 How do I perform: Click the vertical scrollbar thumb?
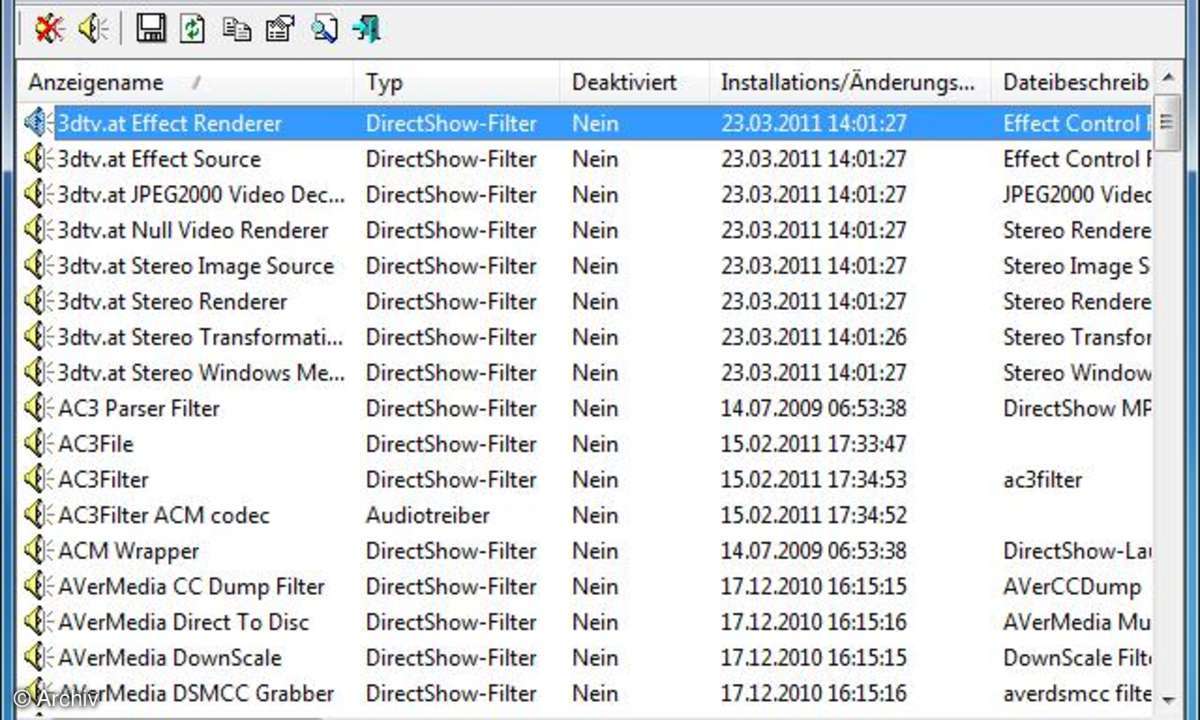click(1167, 121)
